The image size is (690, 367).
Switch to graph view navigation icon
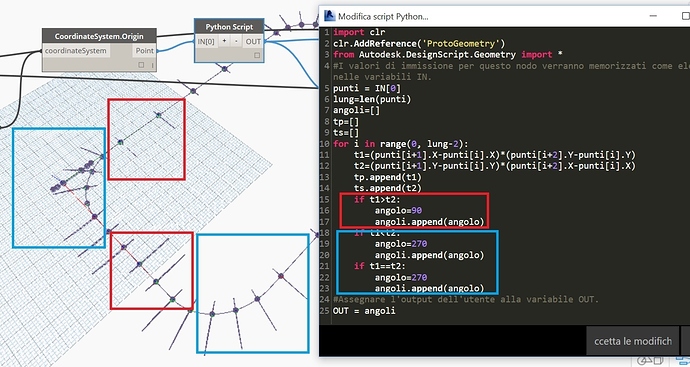[x=683, y=362]
